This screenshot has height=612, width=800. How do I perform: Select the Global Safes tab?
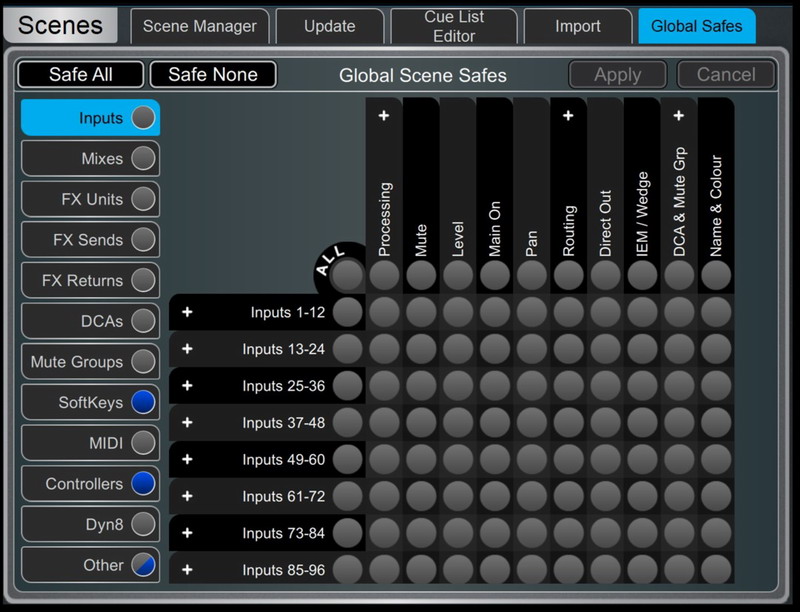coord(696,26)
